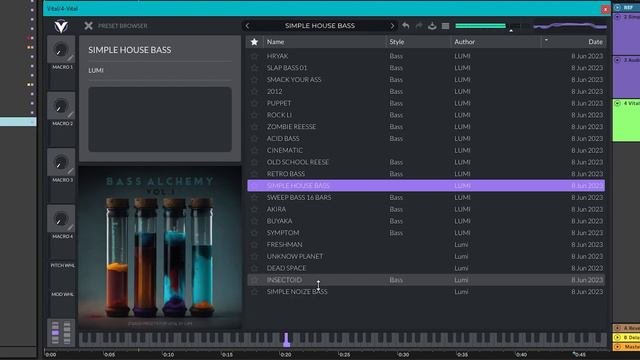640x360 pixels.
Task: Click the PITCH WHL wheel control
Action: point(62,265)
